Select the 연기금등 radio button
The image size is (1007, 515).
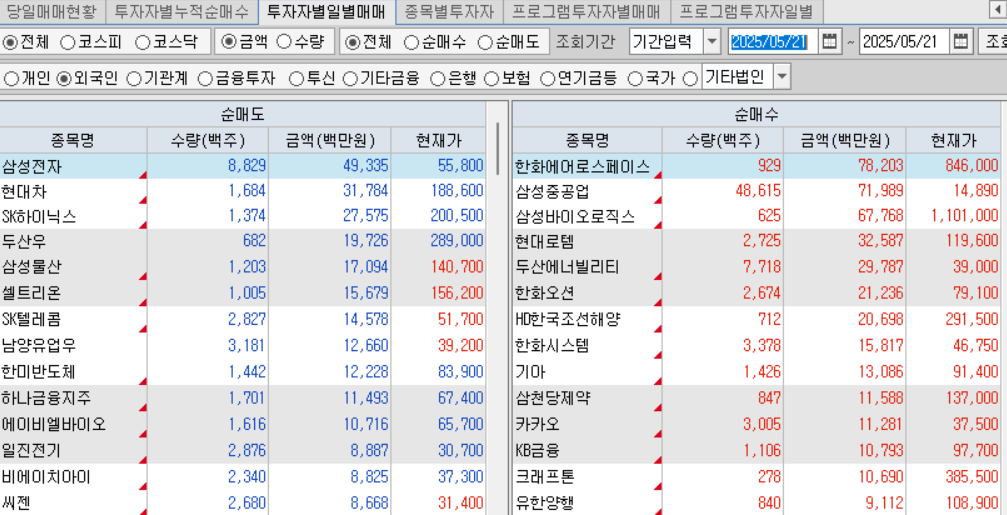click(x=547, y=78)
